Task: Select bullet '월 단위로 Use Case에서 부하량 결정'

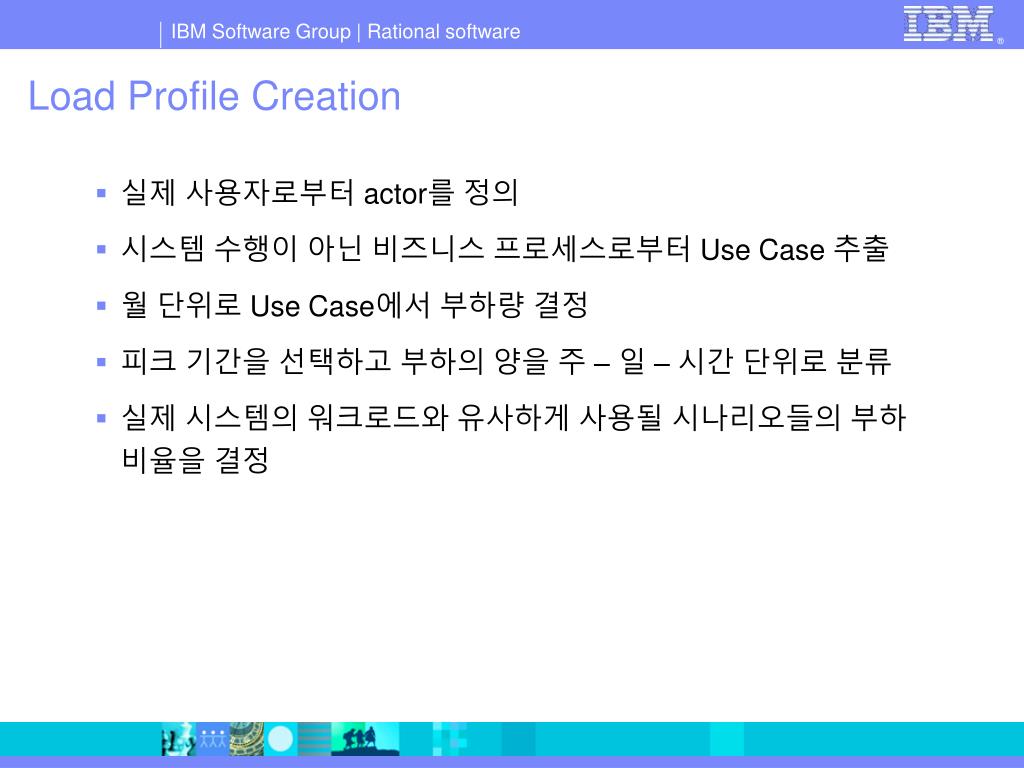Action: tap(355, 305)
